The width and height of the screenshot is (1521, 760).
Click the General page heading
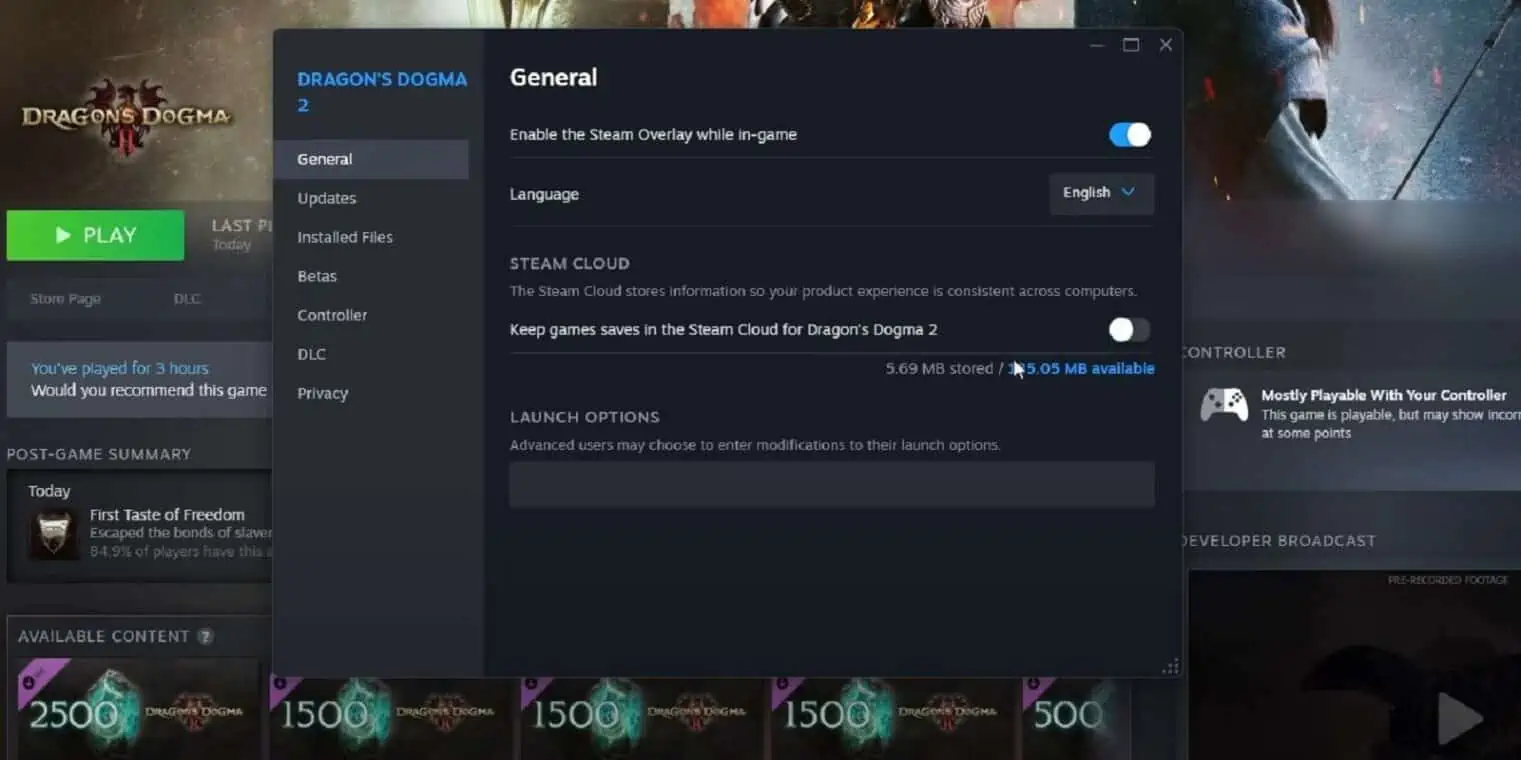click(553, 77)
